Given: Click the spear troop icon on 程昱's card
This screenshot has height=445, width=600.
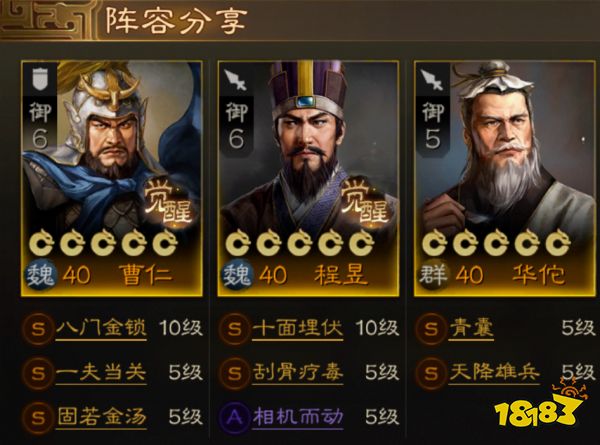Looking at the screenshot, I should (x=235, y=80).
